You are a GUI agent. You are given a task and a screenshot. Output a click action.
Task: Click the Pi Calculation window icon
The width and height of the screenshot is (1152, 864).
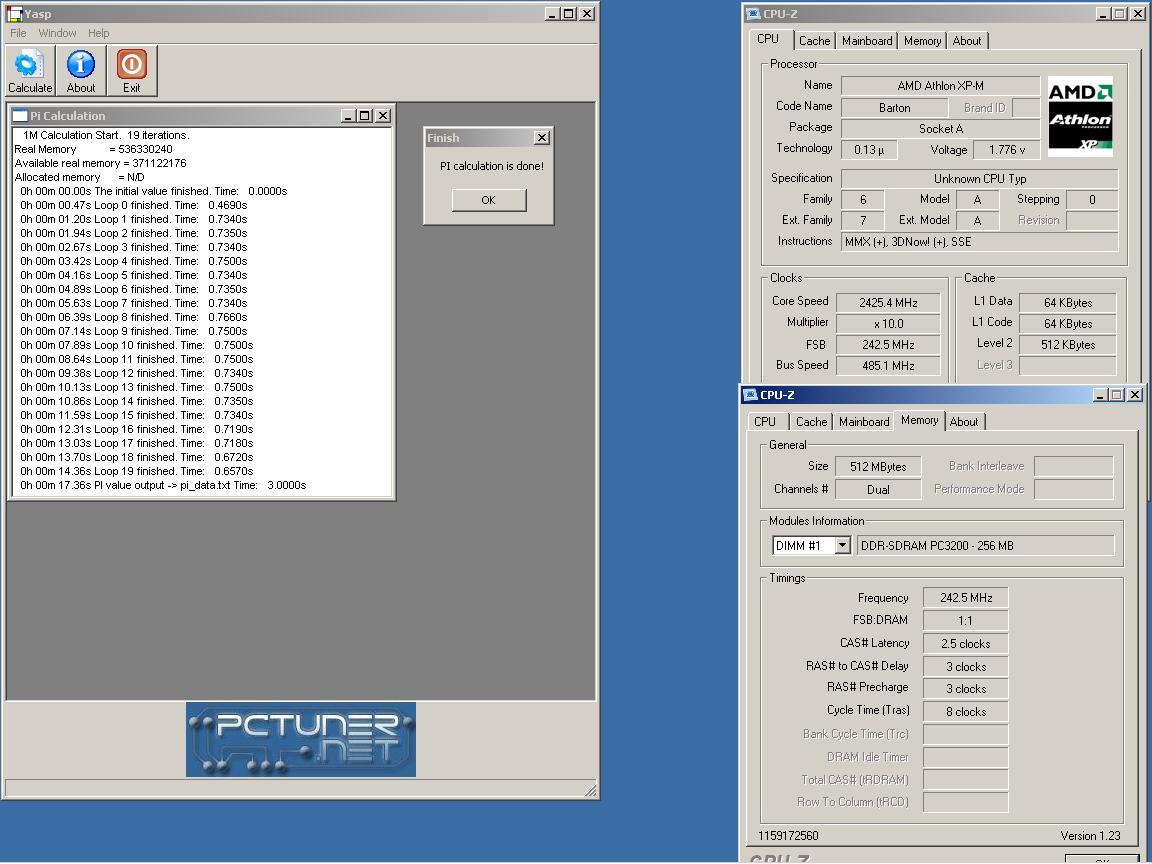coord(19,116)
